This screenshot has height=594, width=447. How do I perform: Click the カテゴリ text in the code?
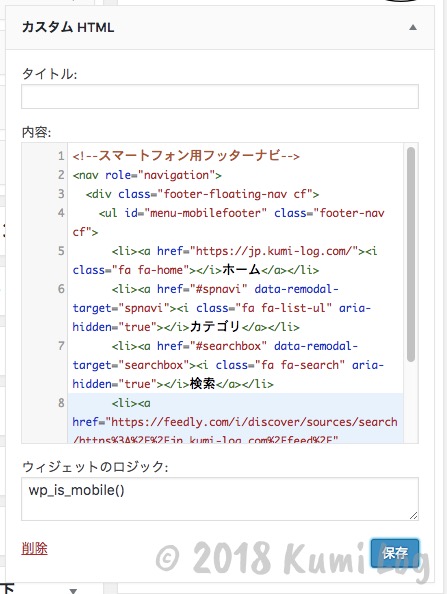click(x=215, y=327)
